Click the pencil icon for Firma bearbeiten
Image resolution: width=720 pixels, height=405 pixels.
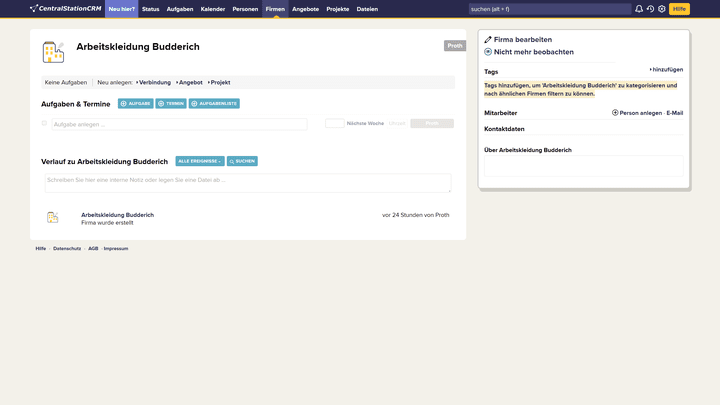pyautogui.click(x=488, y=40)
